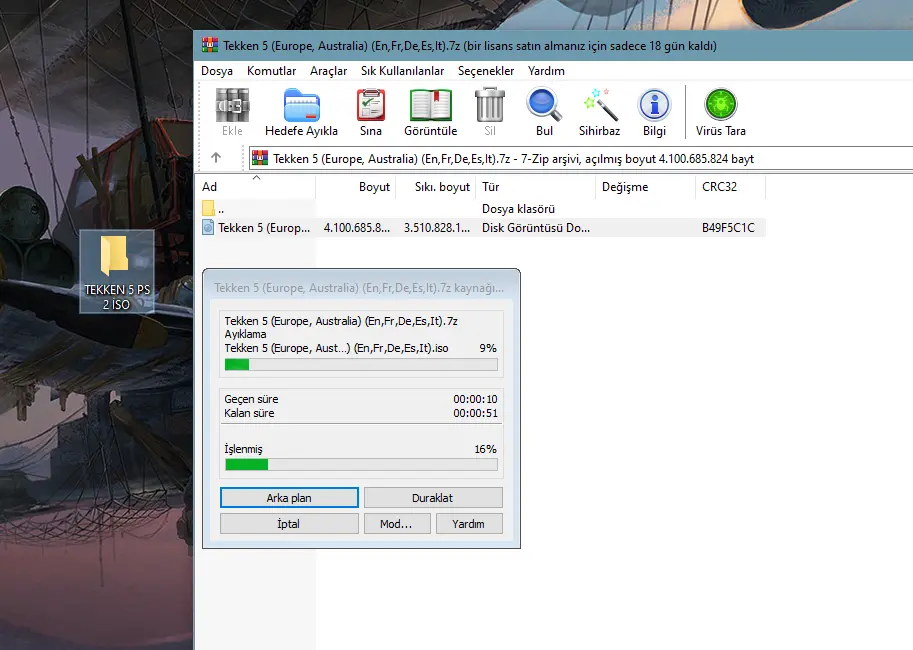Click the Mod... button
913x650 pixels.
click(x=397, y=524)
